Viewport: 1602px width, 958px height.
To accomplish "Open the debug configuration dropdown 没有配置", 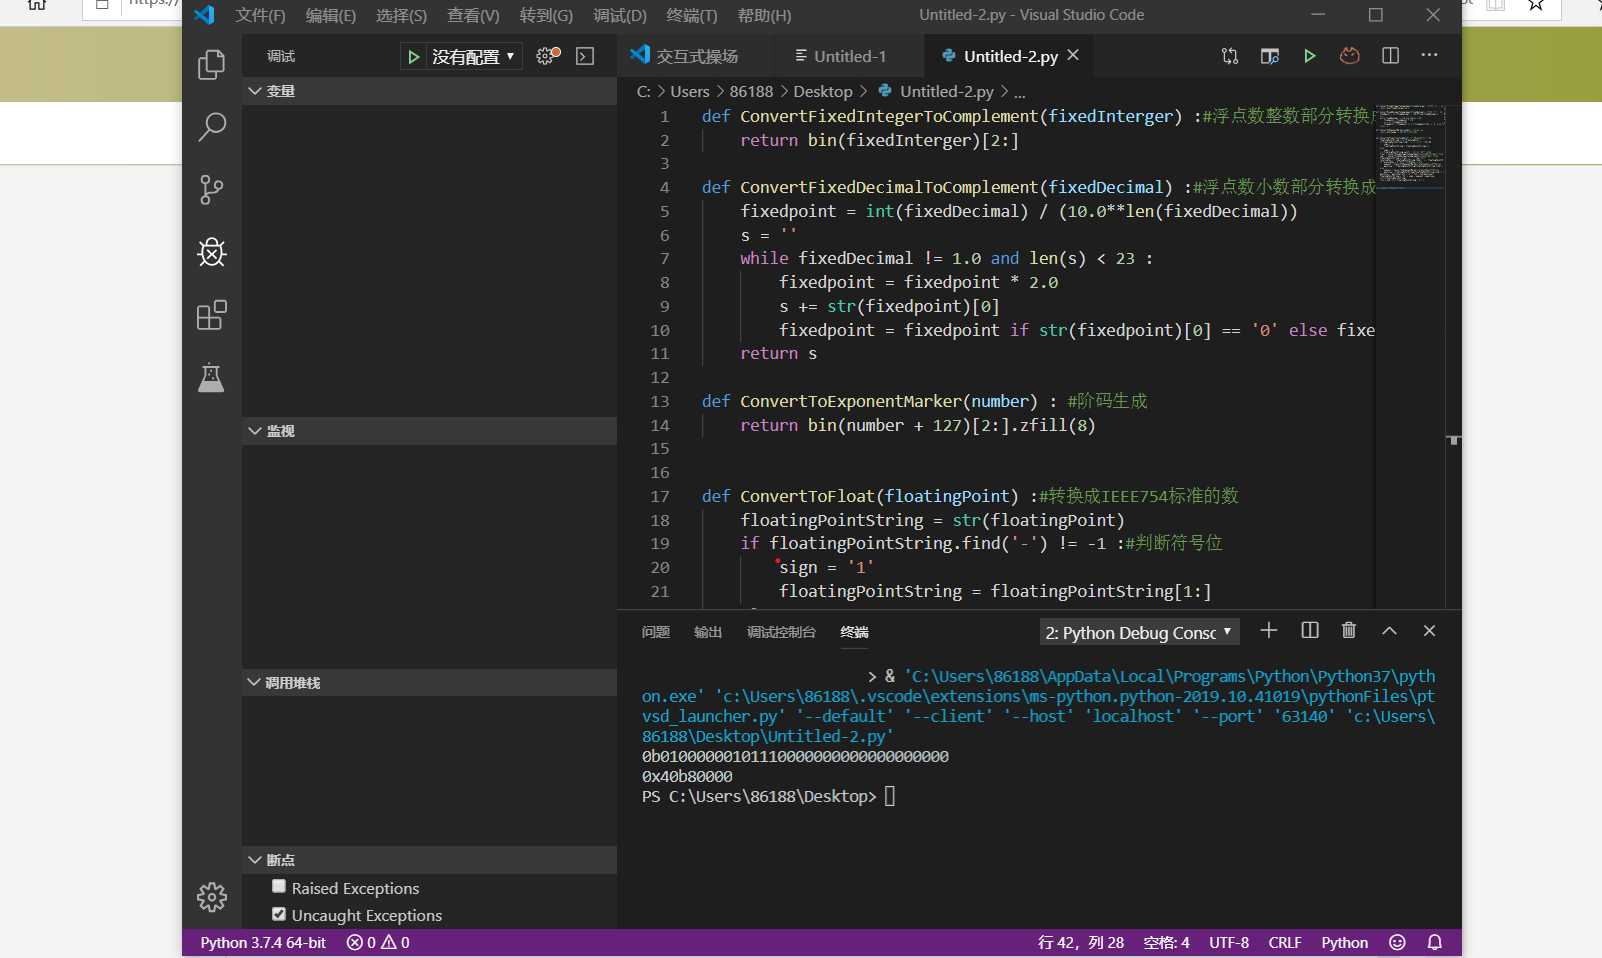I will pyautogui.click(x=473, y=57).
